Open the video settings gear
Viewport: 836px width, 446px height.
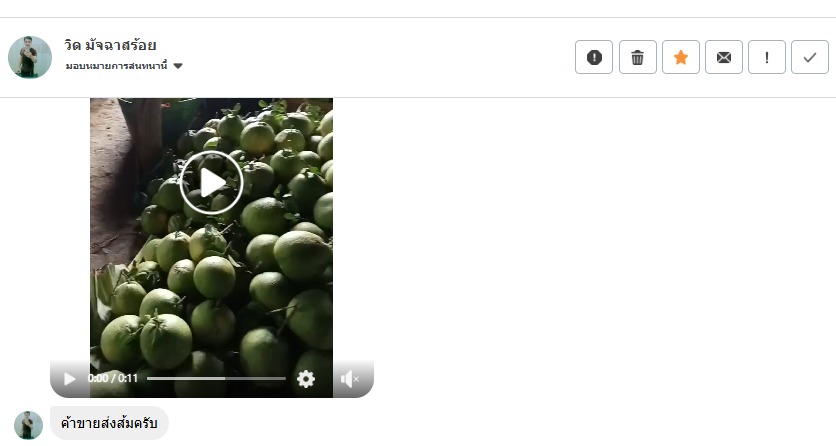(306, 379)
